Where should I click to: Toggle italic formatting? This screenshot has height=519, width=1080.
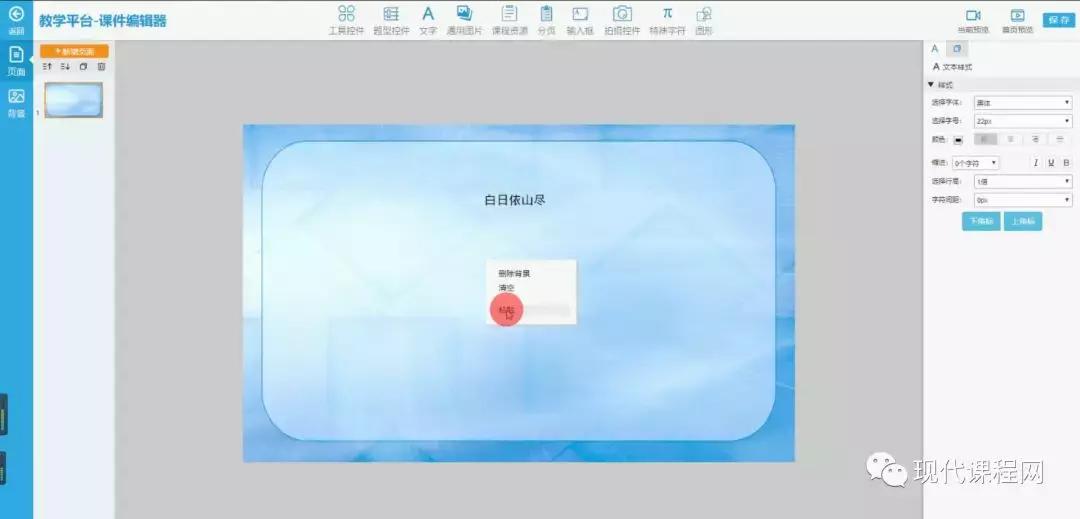click(1035, 163)
